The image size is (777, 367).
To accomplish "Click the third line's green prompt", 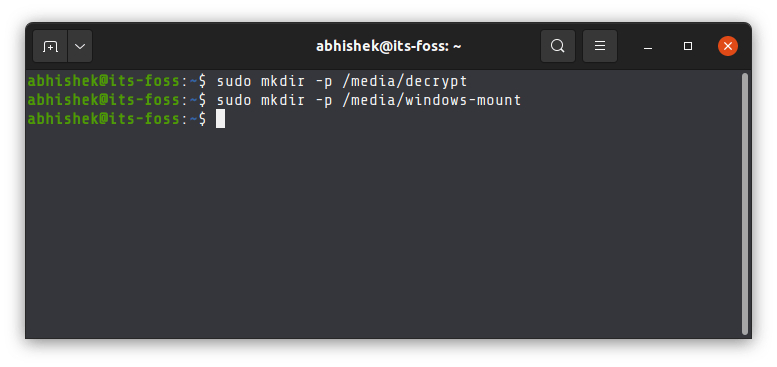I will pyautogui.click(x=105, y=119).
